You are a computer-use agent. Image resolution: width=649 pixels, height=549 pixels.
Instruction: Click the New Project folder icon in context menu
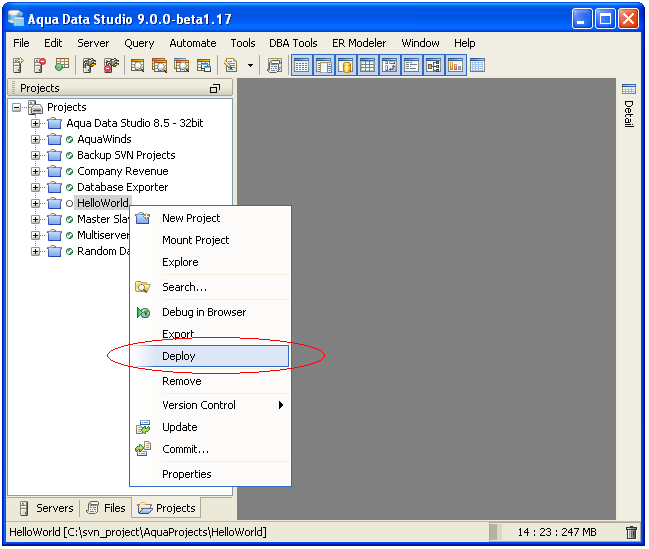[143, 218]
